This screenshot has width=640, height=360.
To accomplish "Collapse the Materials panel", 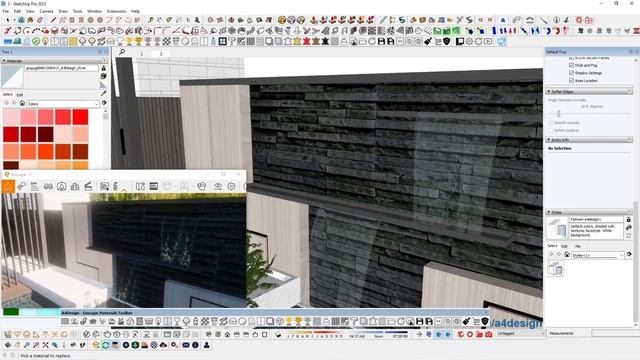I will click(4, 61).
